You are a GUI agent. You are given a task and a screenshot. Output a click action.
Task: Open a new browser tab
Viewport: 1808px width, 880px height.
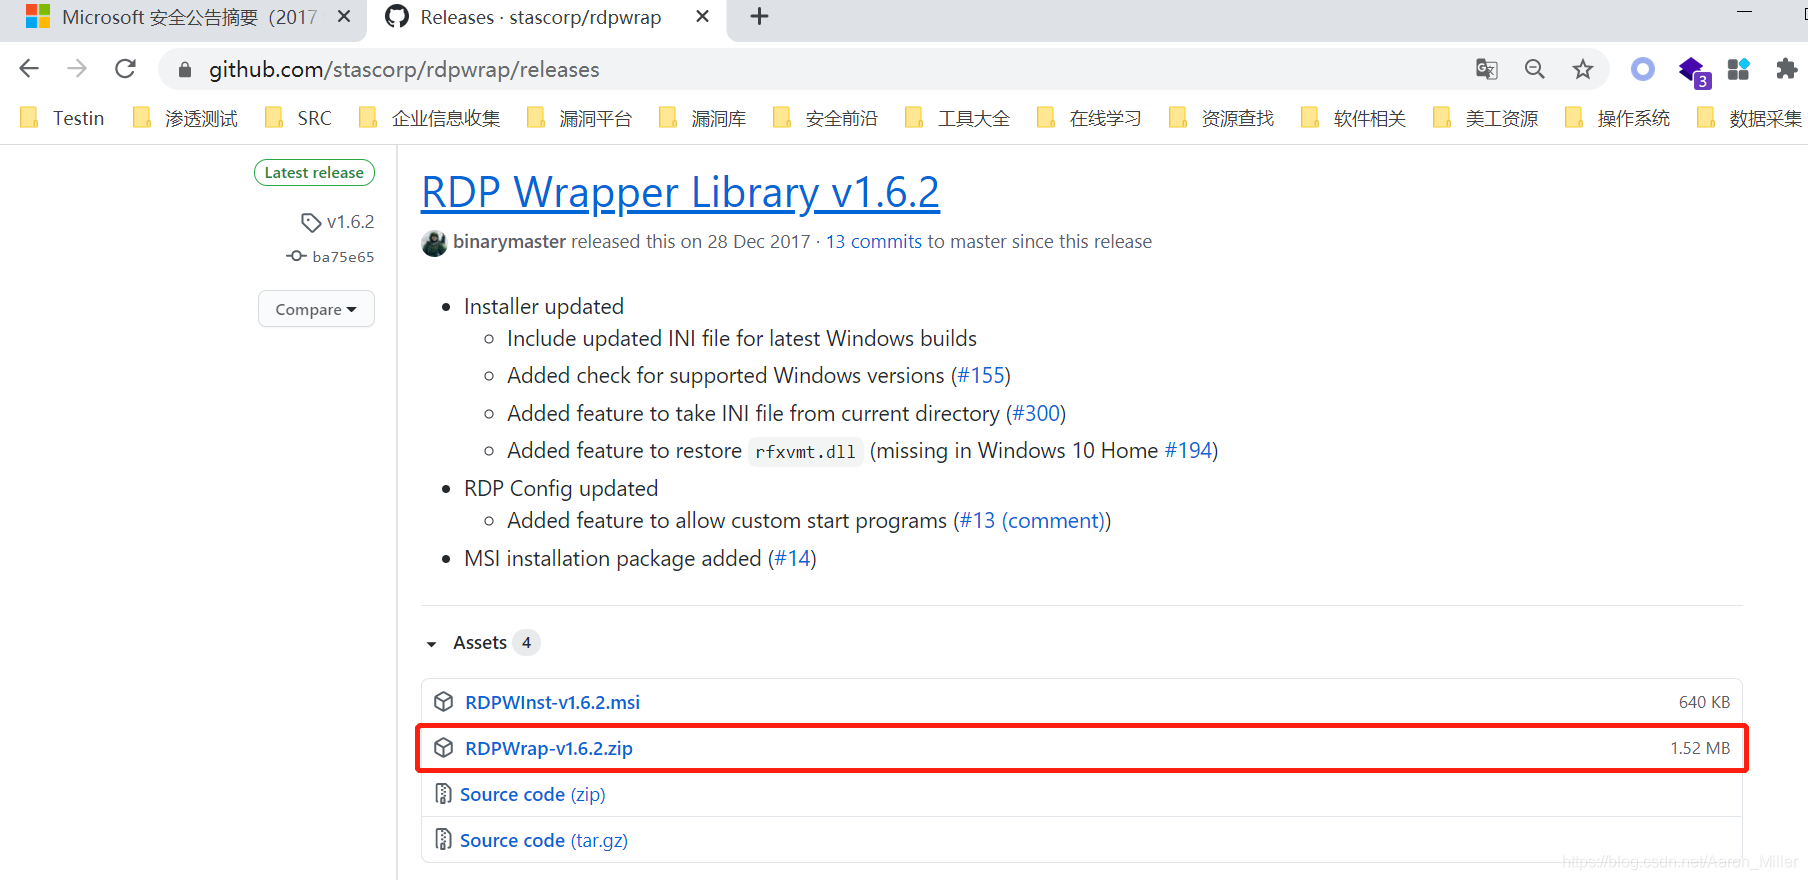(759, 17)
